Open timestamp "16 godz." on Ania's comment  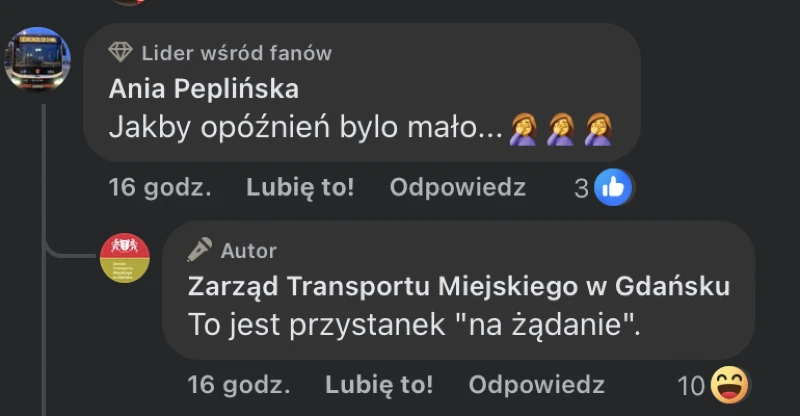point(159,188)
